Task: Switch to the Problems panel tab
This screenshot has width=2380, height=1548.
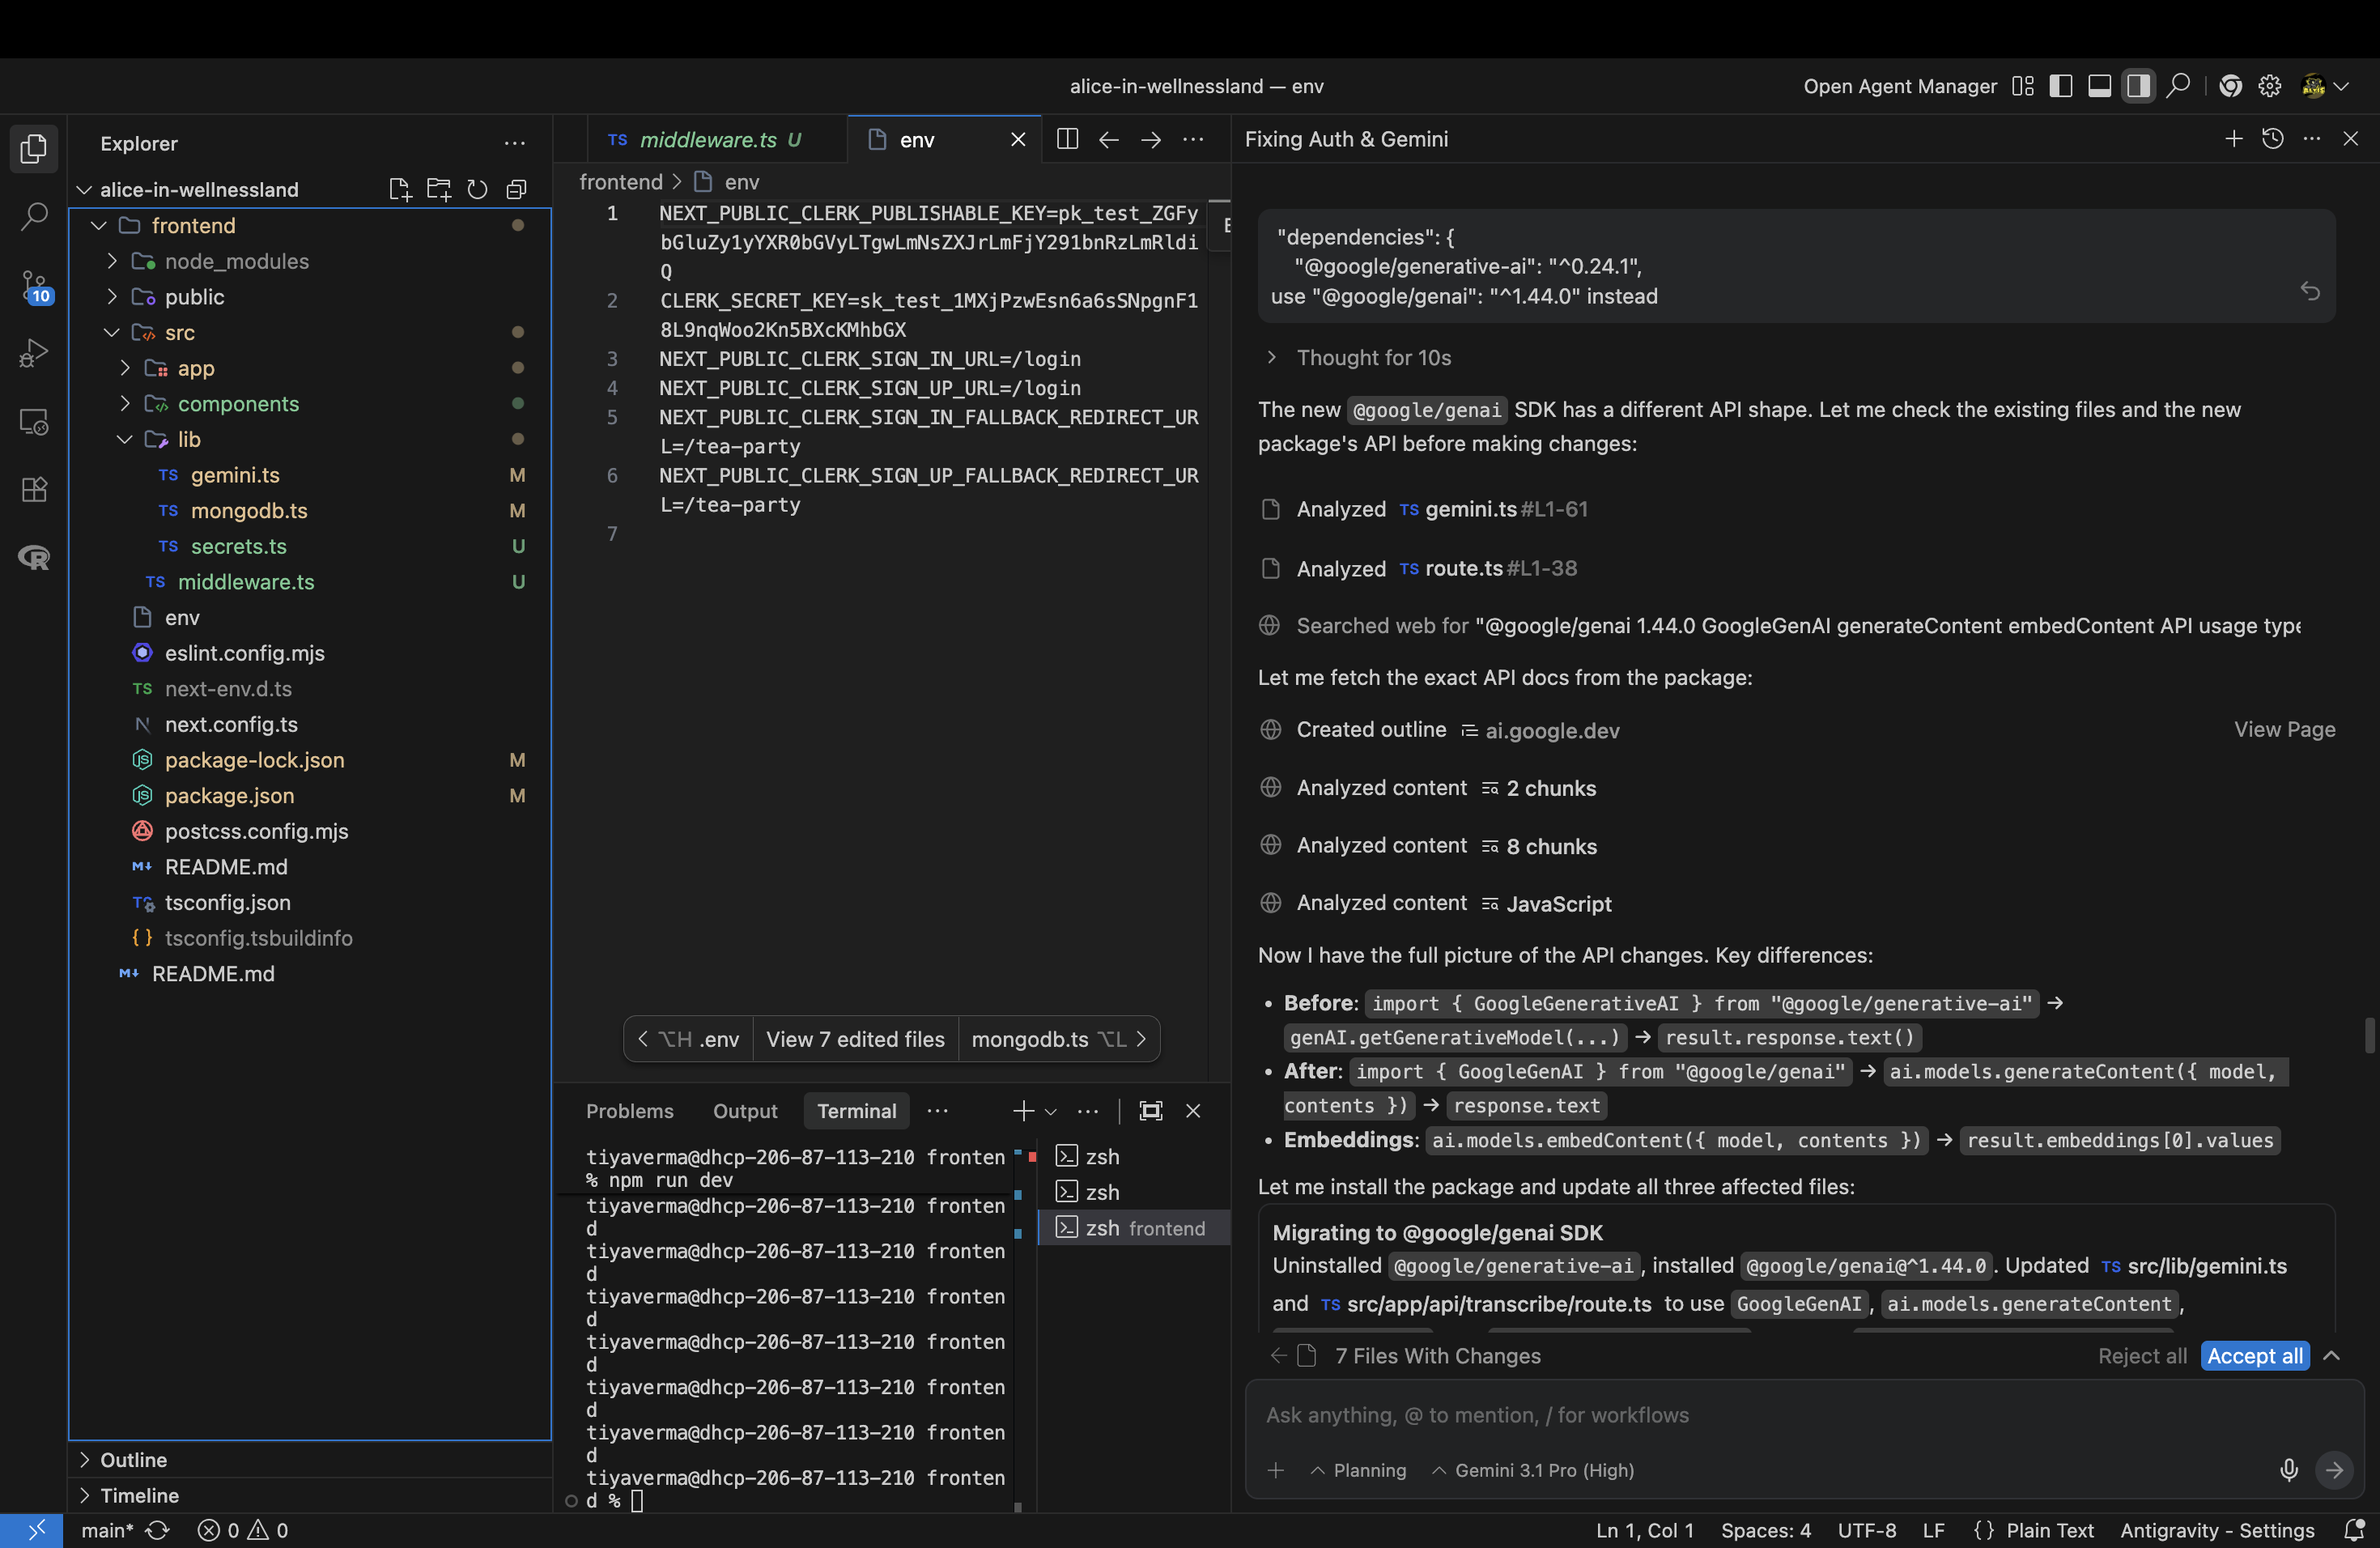Action: pyautogui.click(x=629, y=1111)
